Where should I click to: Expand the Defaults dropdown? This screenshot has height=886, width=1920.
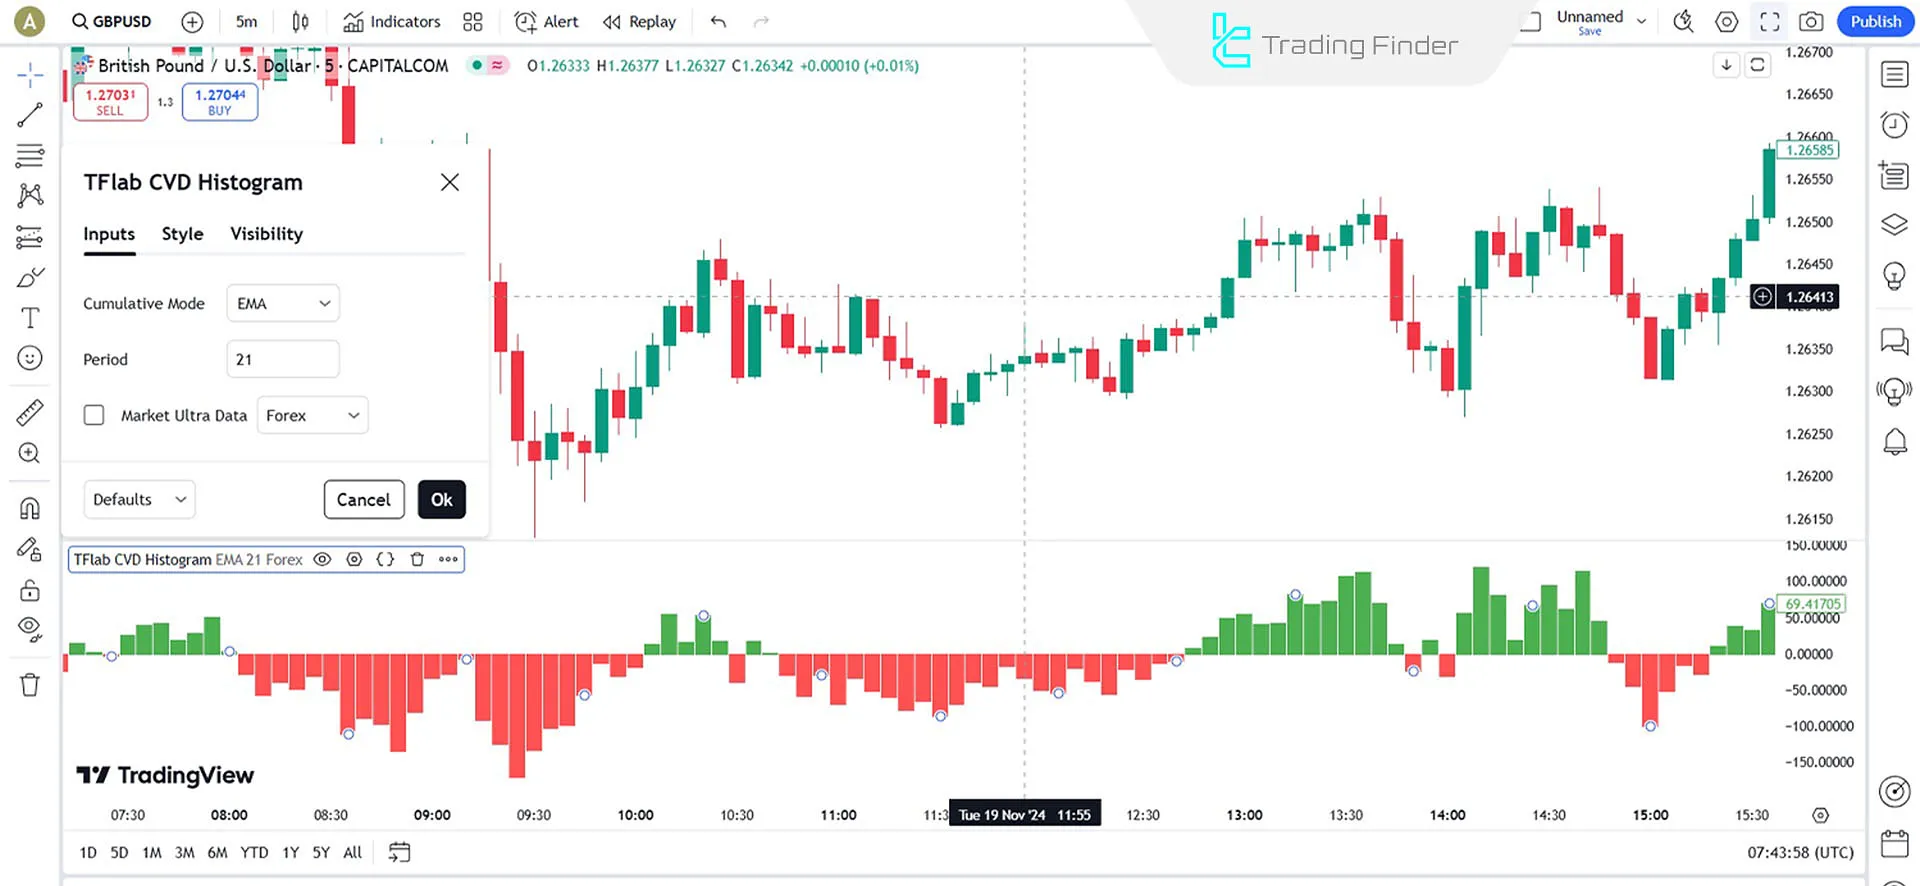pyautogui.click(x=139, y=500)
